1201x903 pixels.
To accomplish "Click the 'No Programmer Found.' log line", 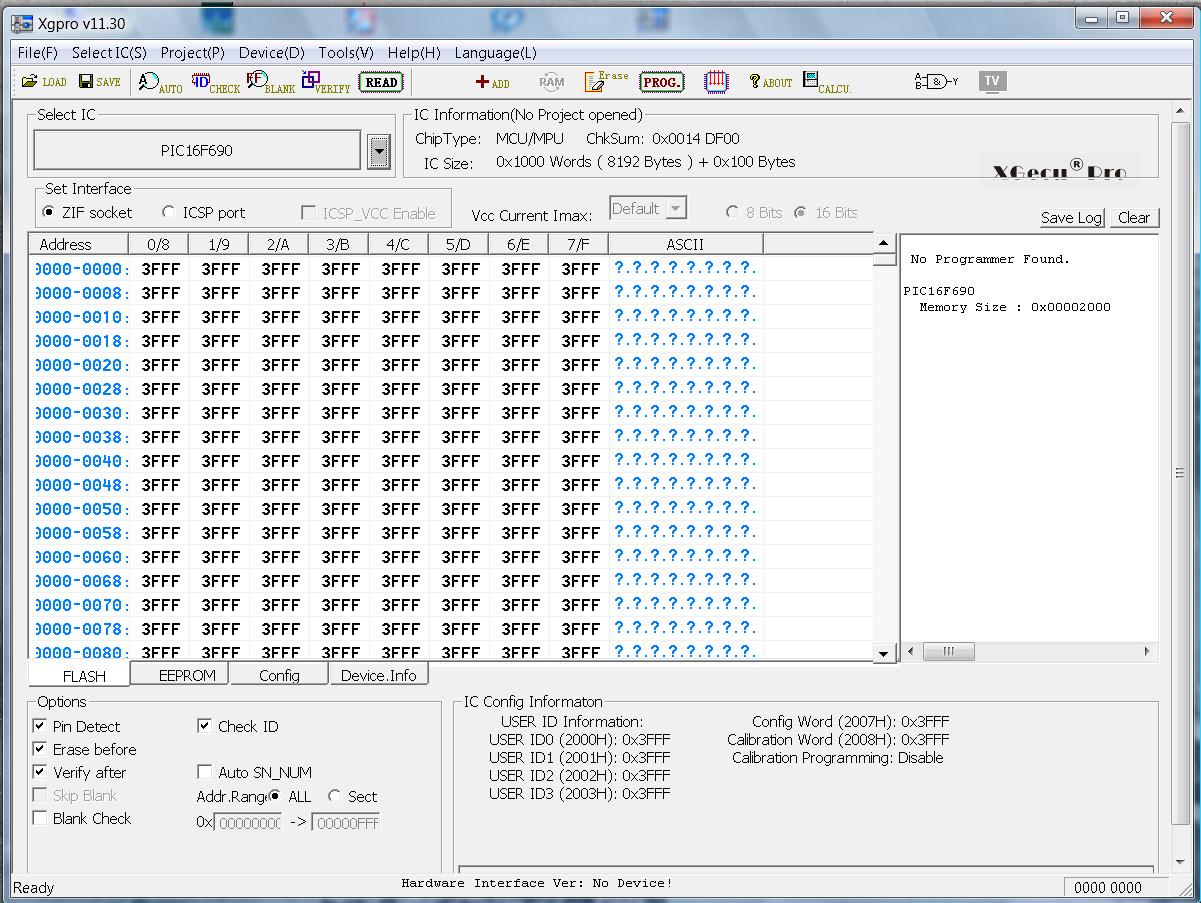I will tap(990, 259).
